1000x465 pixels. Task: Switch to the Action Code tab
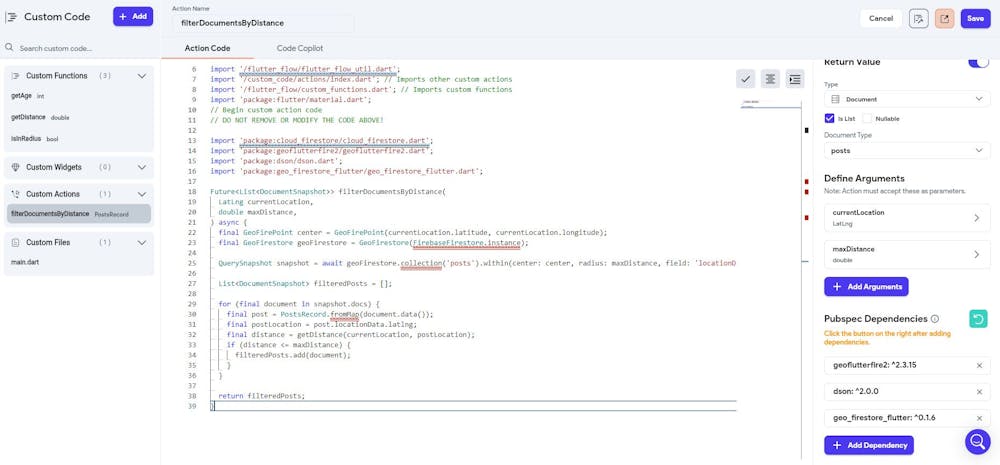point(207,48)
